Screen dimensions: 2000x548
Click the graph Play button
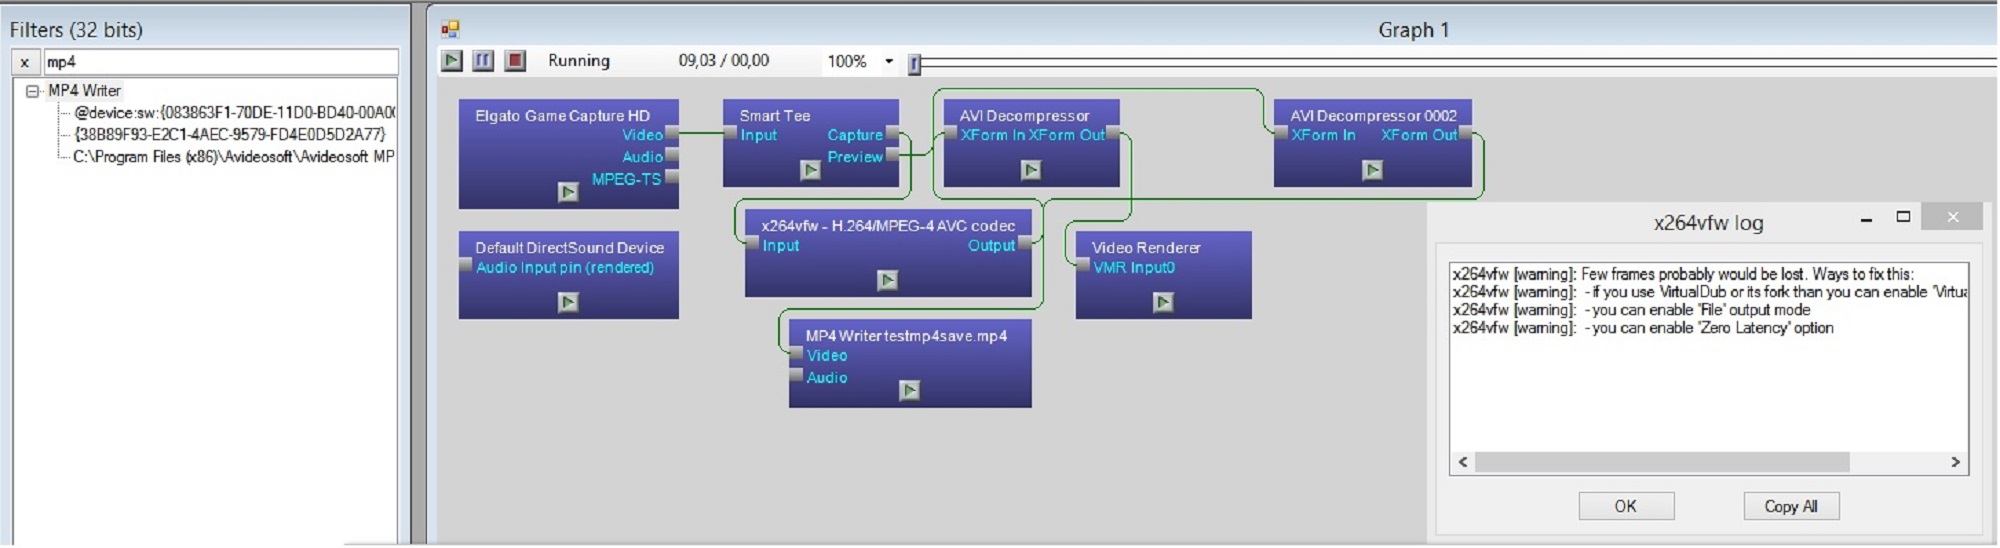452,61
